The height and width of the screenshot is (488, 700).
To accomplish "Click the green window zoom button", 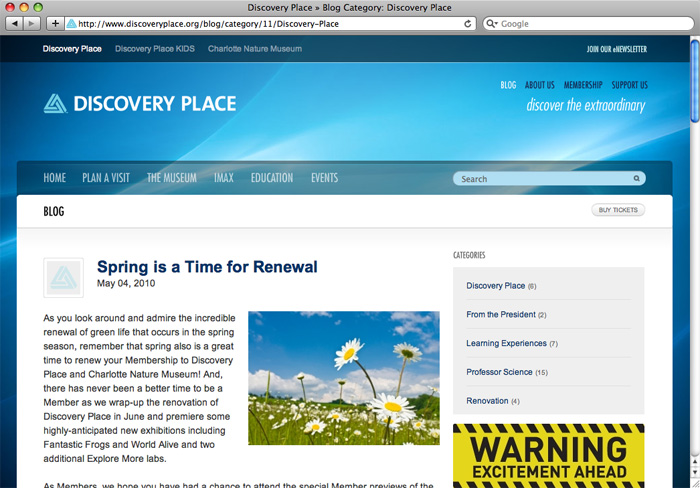I will [x=38, y=7].
